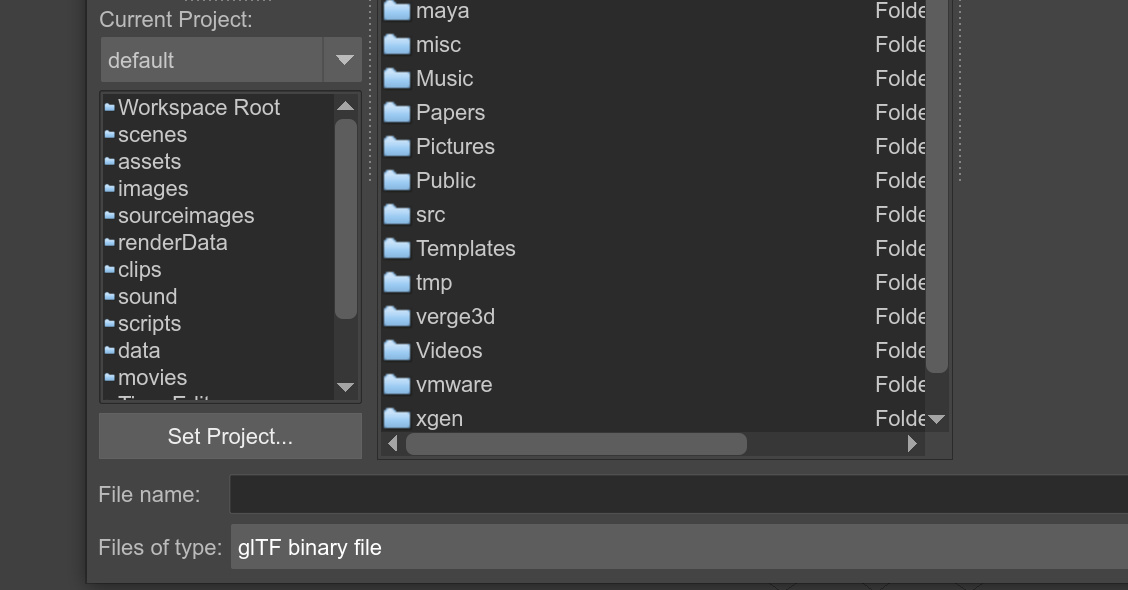Select the scenes project folder

click(x=152, y=135)
